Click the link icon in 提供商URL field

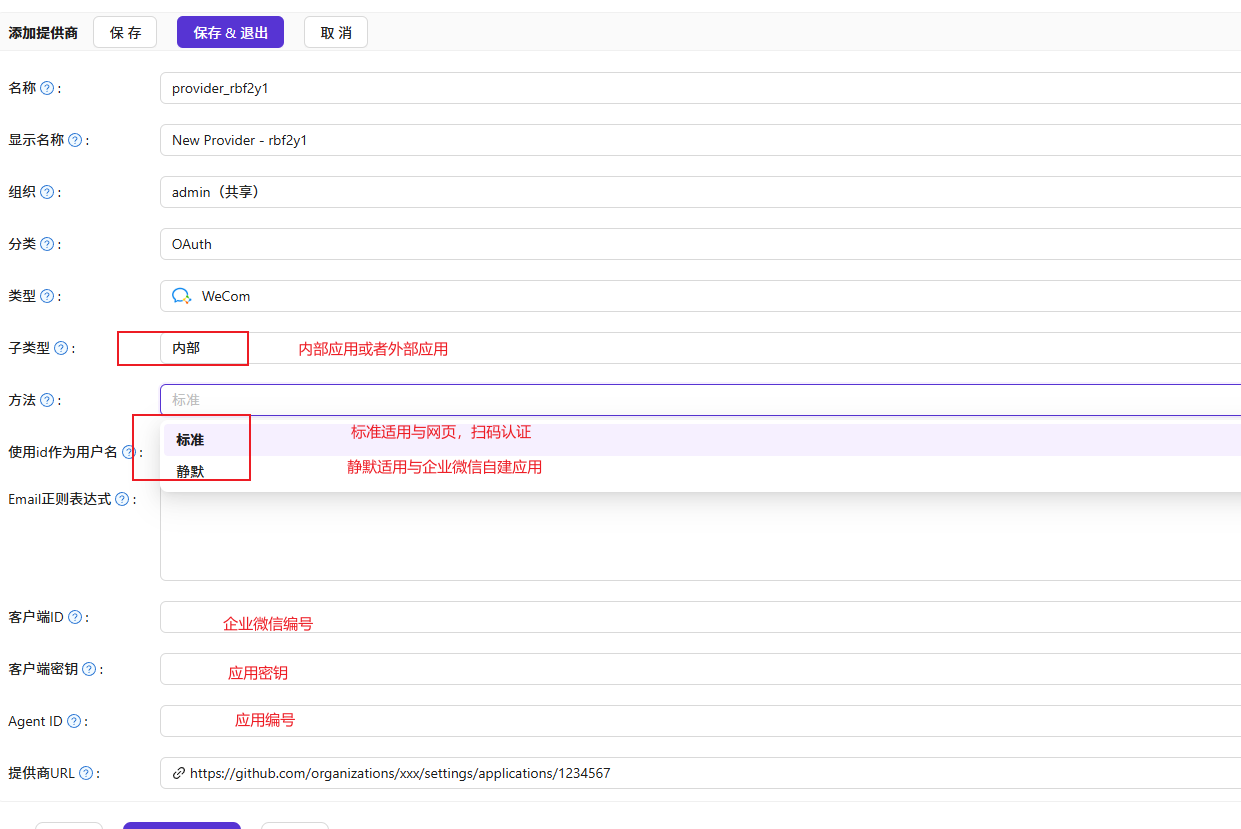[x=179, y=773]
